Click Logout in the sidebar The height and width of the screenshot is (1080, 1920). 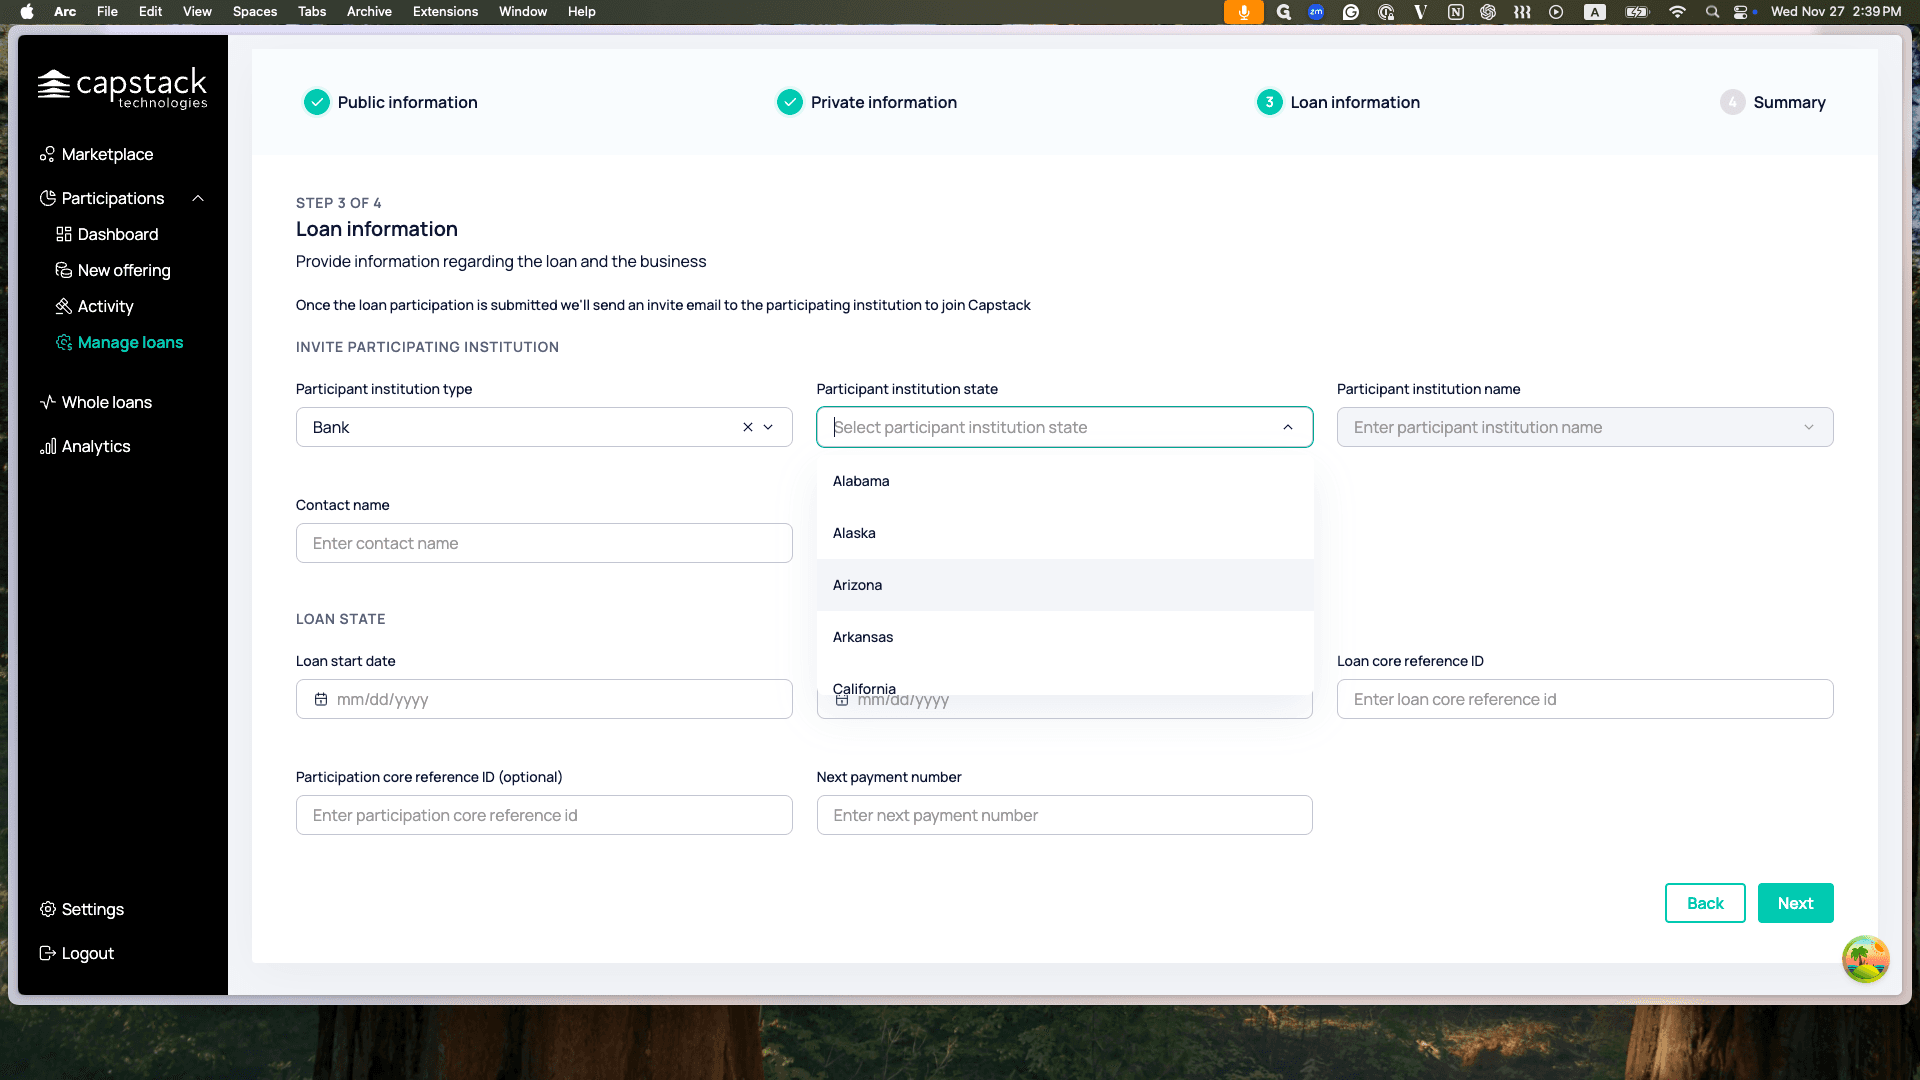(77, 953)
